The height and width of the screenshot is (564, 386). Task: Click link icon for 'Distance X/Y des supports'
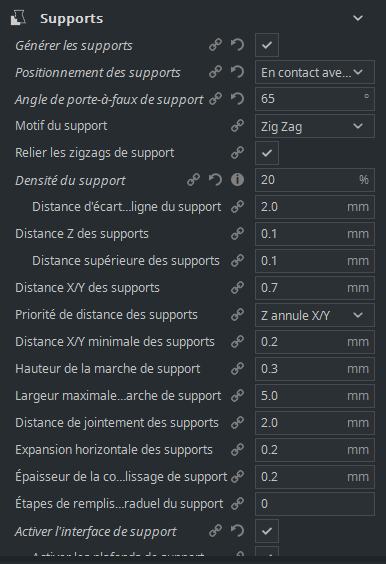pos(237,288)
